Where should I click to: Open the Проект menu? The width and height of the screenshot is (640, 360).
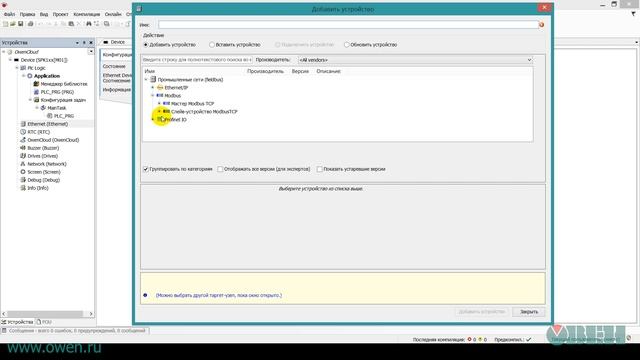[x=60, y=14]
